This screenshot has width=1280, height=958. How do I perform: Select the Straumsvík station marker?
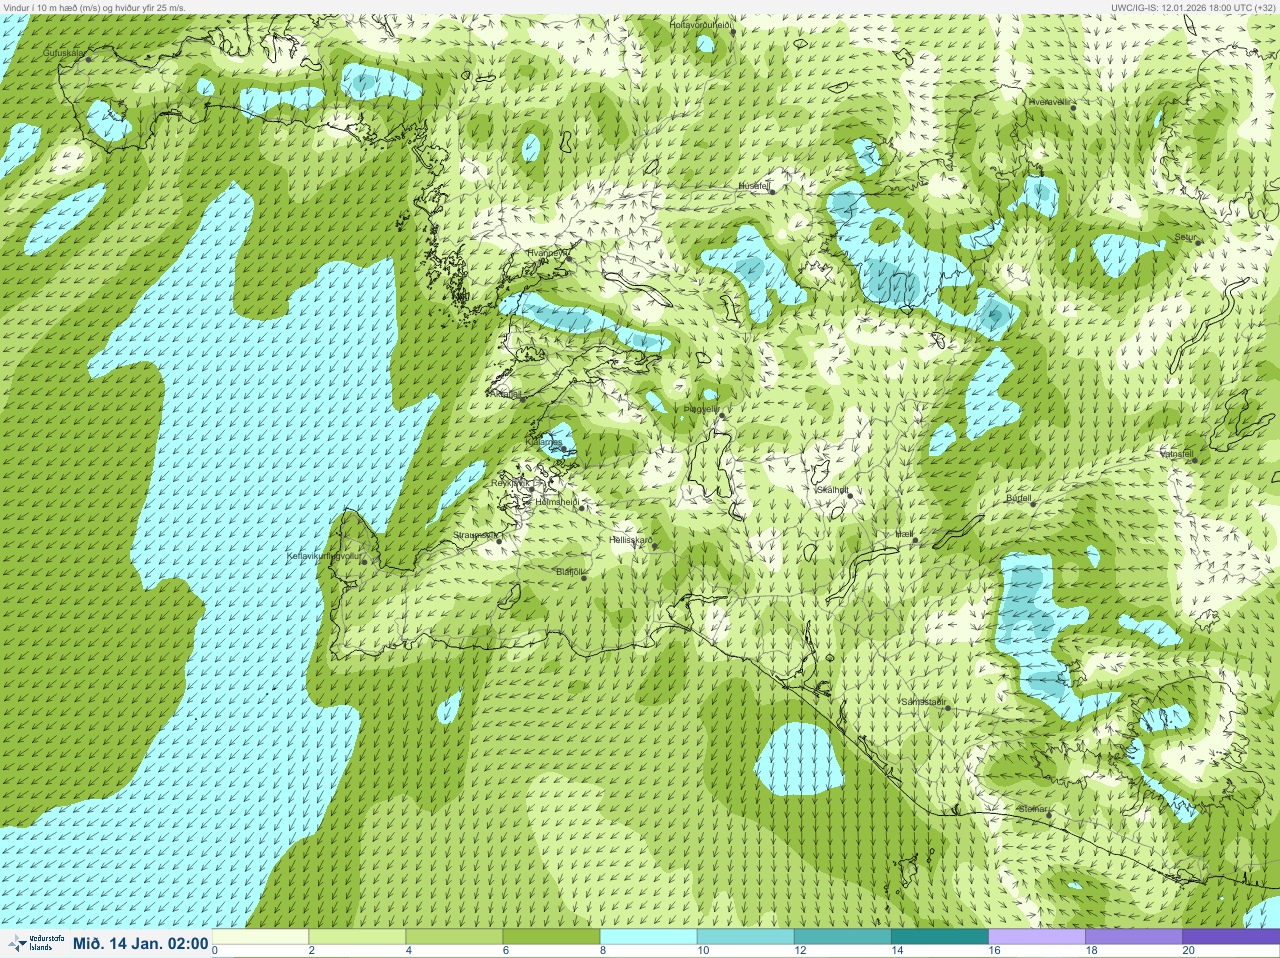click(499, 541)
